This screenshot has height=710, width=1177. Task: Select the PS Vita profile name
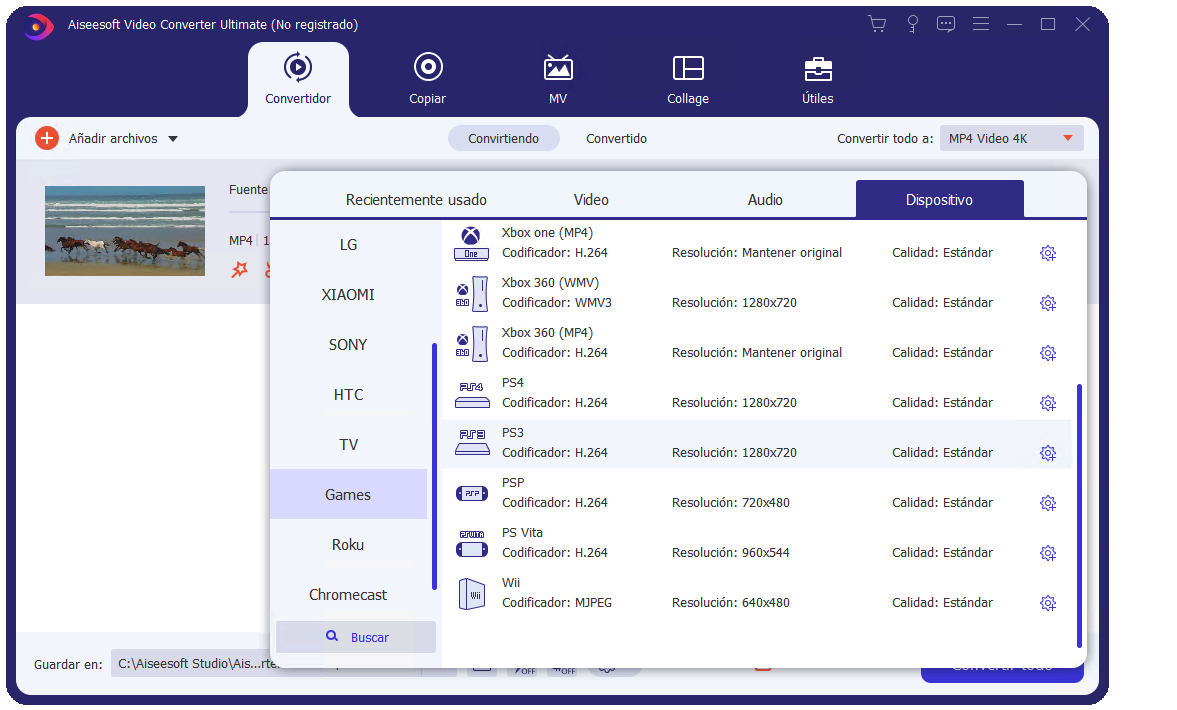point(522,533)
